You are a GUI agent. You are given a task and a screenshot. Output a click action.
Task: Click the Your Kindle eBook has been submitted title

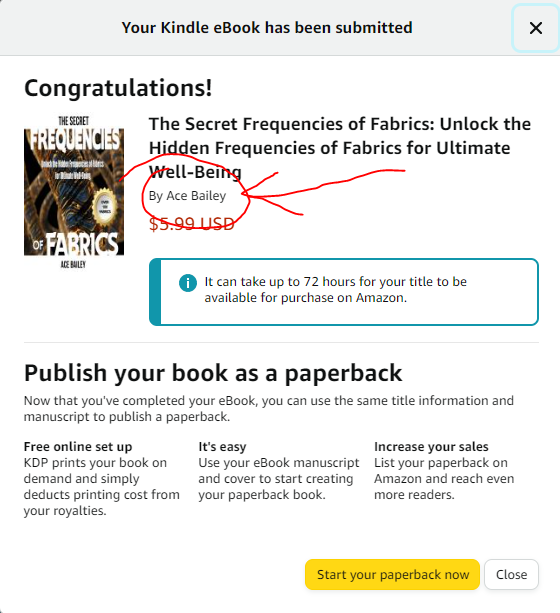click(x=267, y=28)
